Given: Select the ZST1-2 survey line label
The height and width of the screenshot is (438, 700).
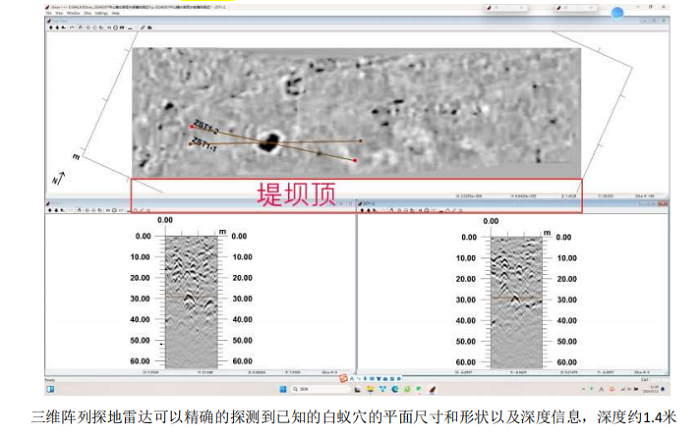Looking at the screenshot, I should pyautogui.click(x=204, y=130).
